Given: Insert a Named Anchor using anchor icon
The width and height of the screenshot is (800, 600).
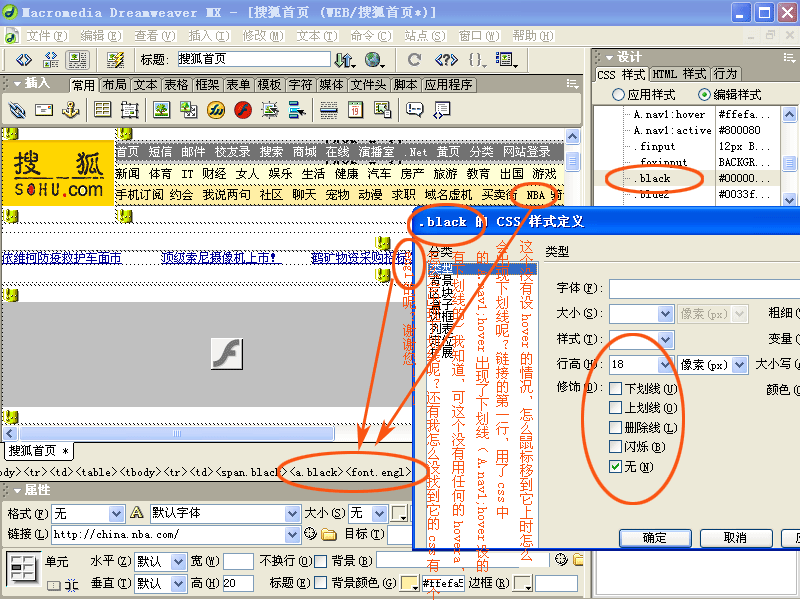Looking at the screenshot, I should [70, 110].
